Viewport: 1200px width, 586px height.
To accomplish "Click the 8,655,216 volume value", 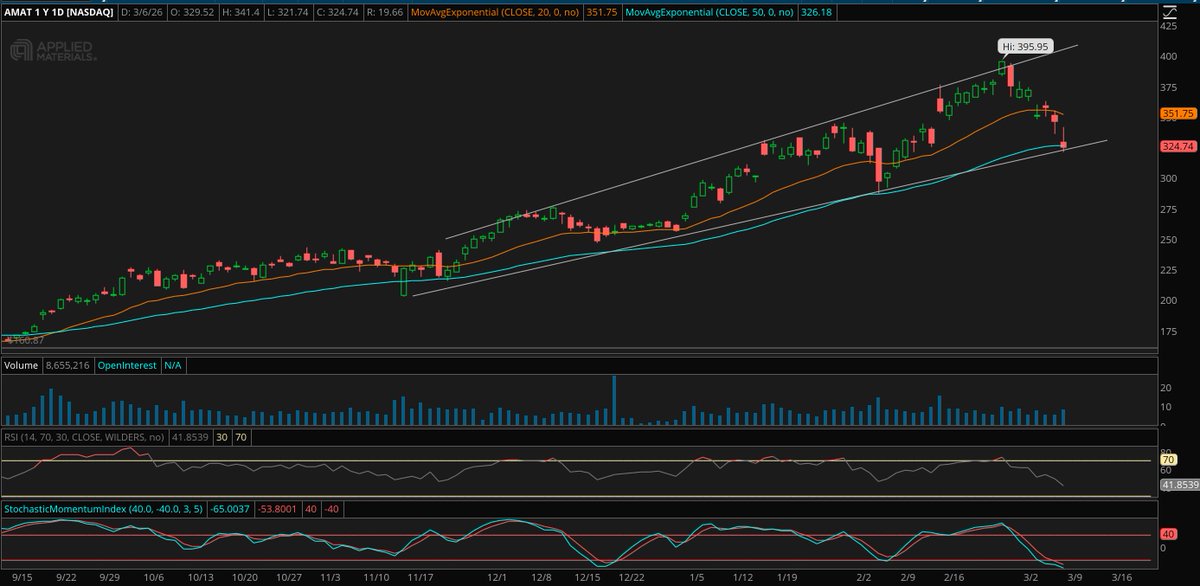I will (66, 365).
